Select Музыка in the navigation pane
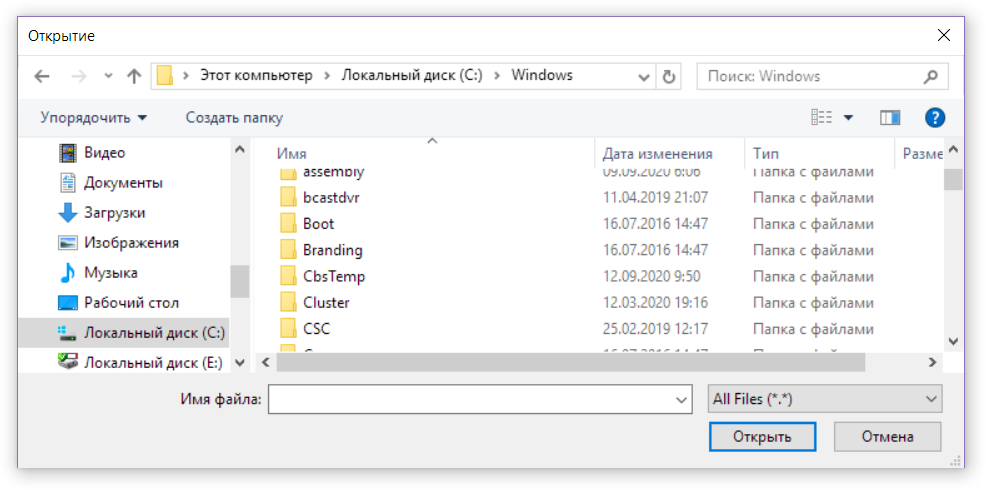 pos(110,273)
